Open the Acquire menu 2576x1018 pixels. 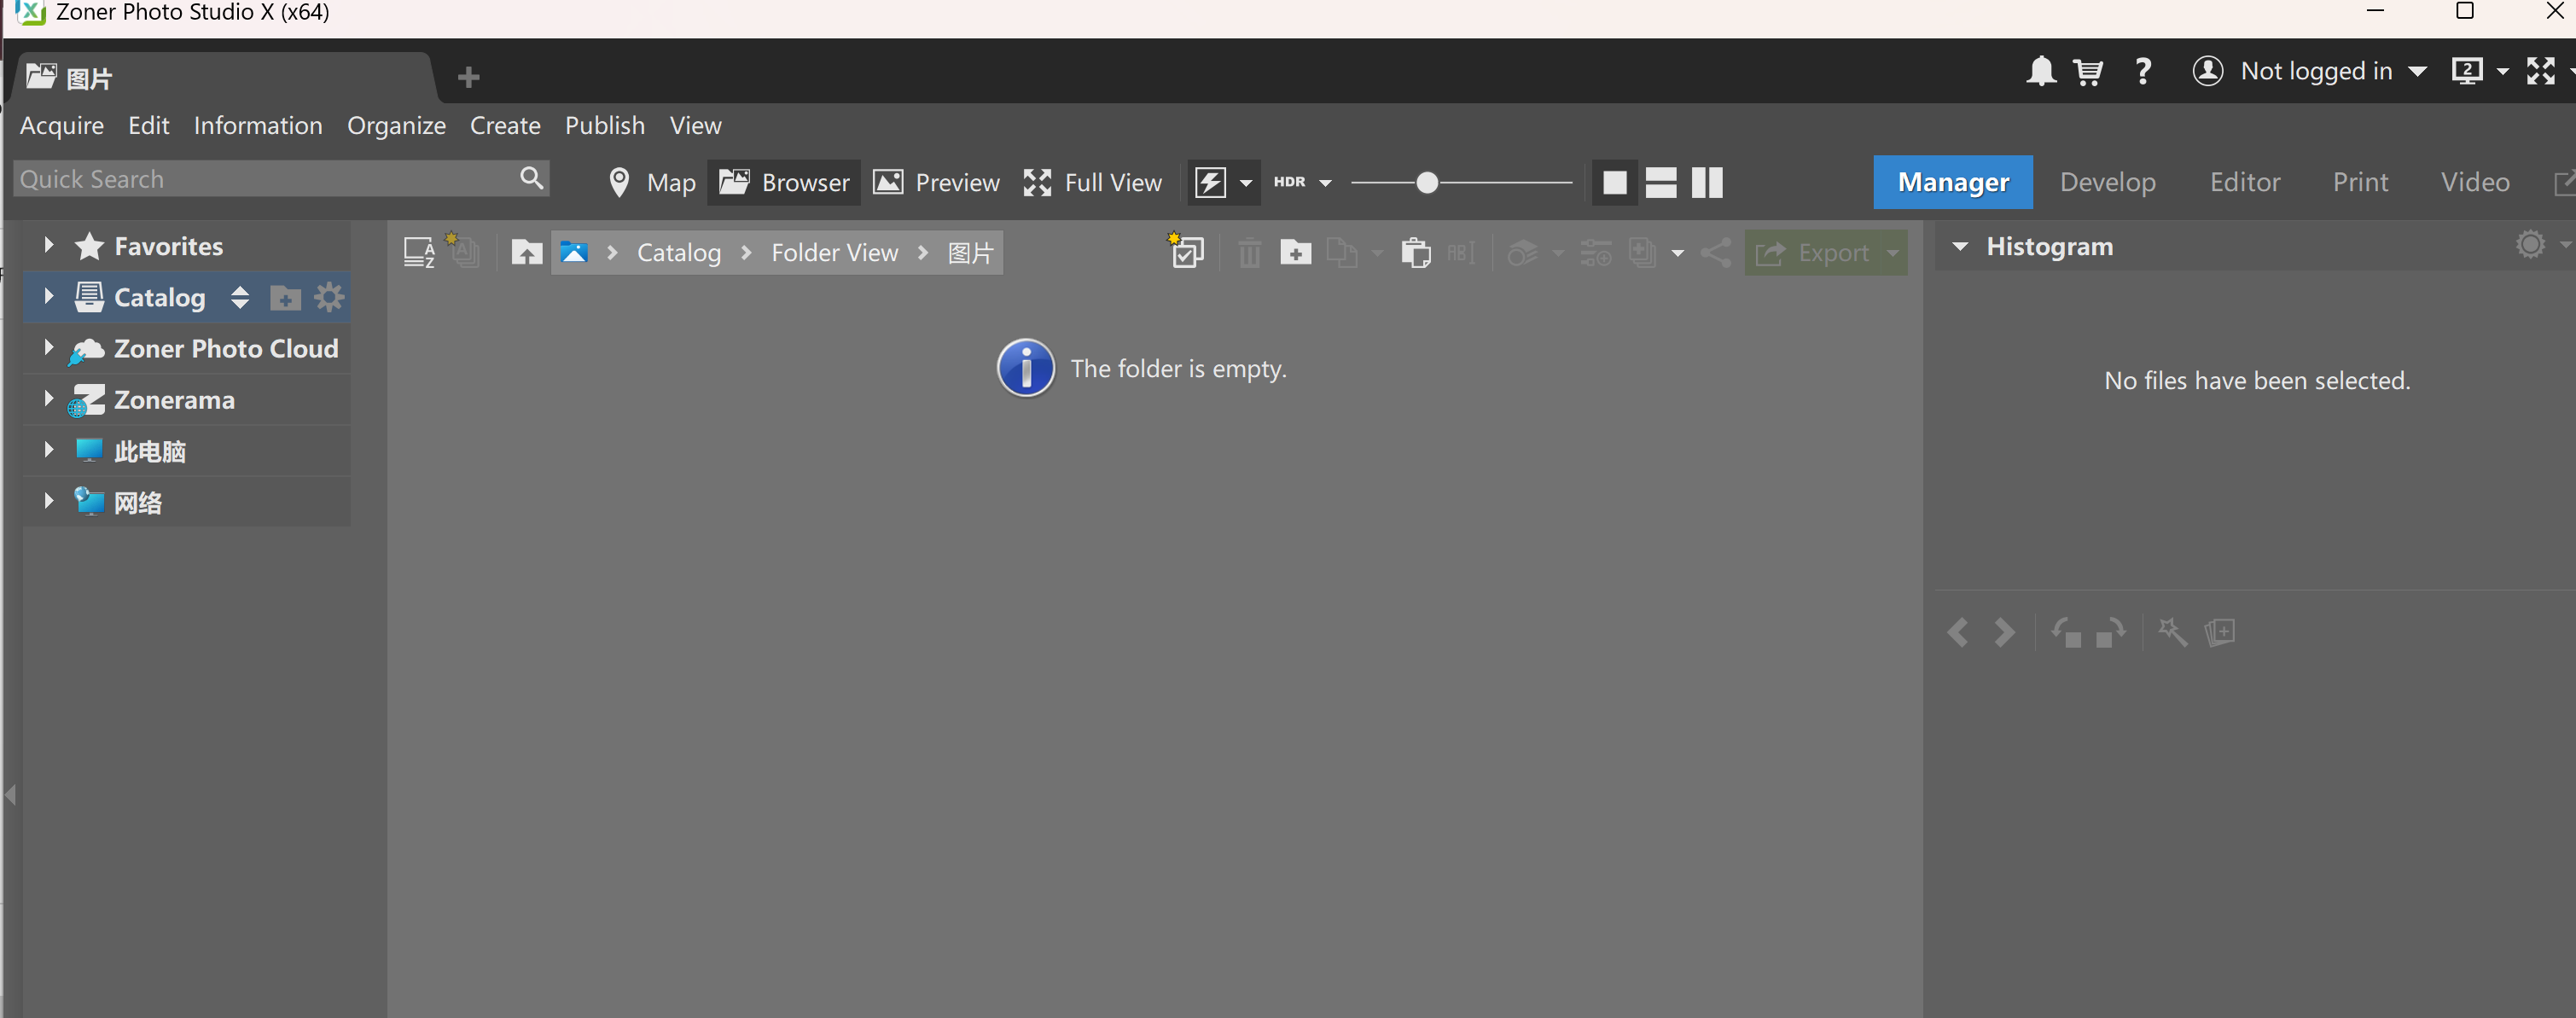point(62,125)
